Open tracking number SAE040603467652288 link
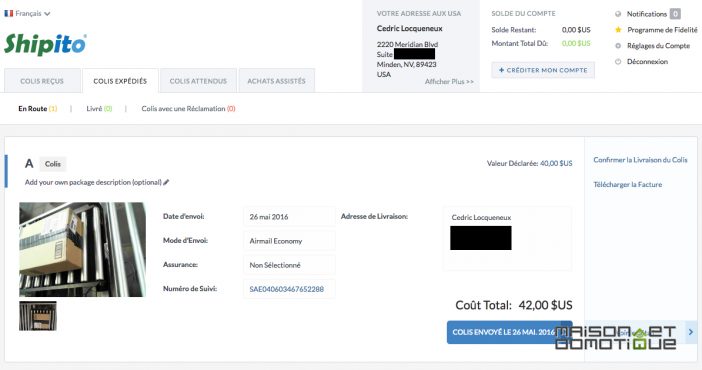 coord(287,289)
